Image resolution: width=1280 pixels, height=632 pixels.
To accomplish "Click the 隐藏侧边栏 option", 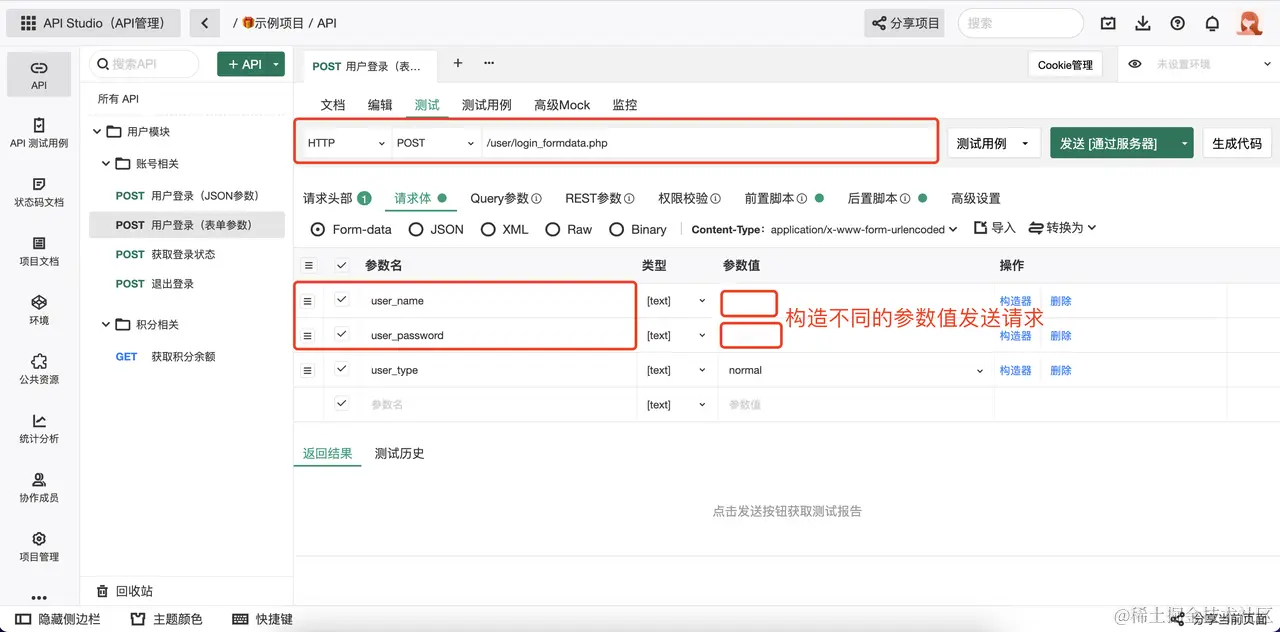I will (58, 619).
